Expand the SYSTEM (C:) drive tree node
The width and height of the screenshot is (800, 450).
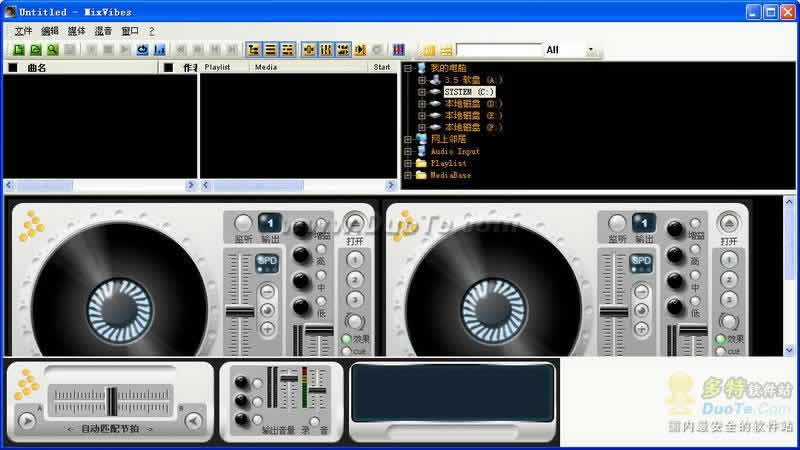pos(422,92)
